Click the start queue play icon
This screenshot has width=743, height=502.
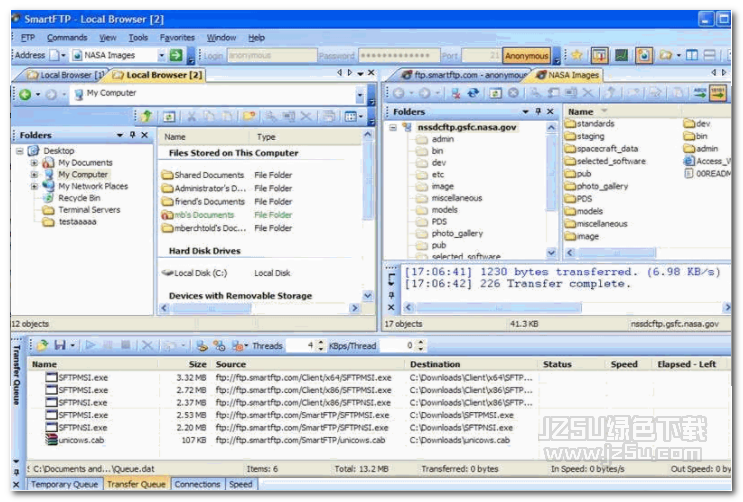pos(91,346)
